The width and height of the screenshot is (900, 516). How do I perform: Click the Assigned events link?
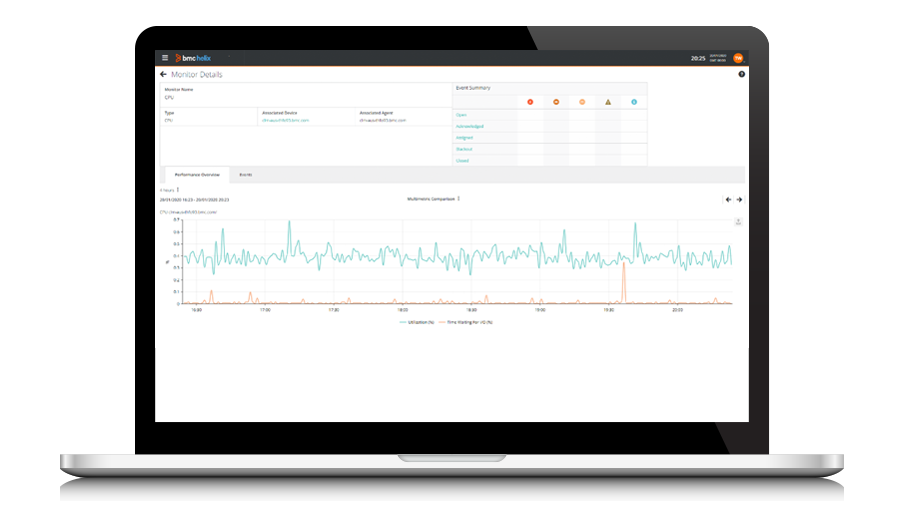[464, 138]
